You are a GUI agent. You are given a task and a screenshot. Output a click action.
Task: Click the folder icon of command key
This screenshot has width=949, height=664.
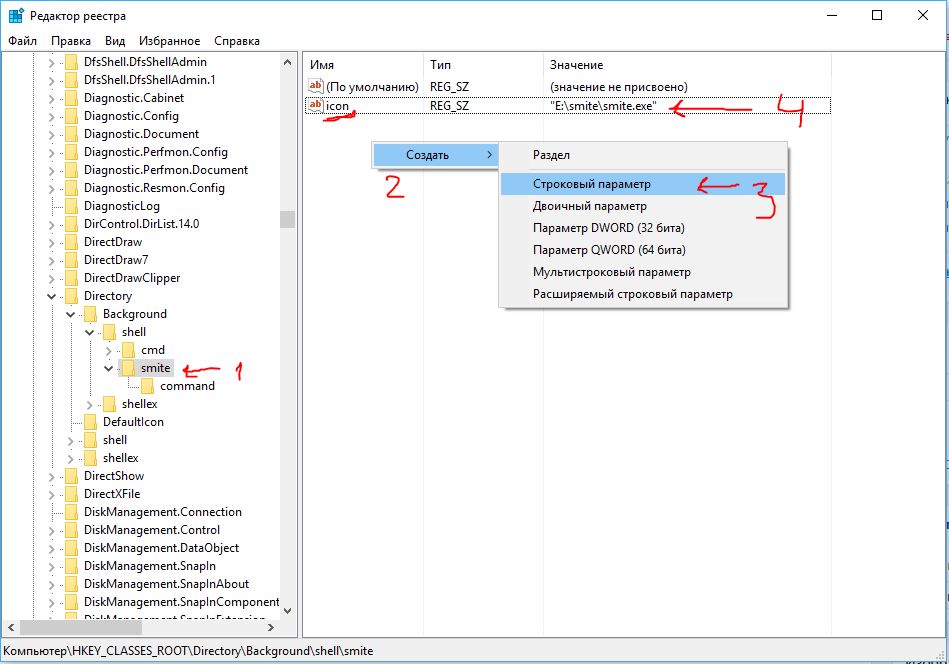pyautogui.click(x=147, y=386)
